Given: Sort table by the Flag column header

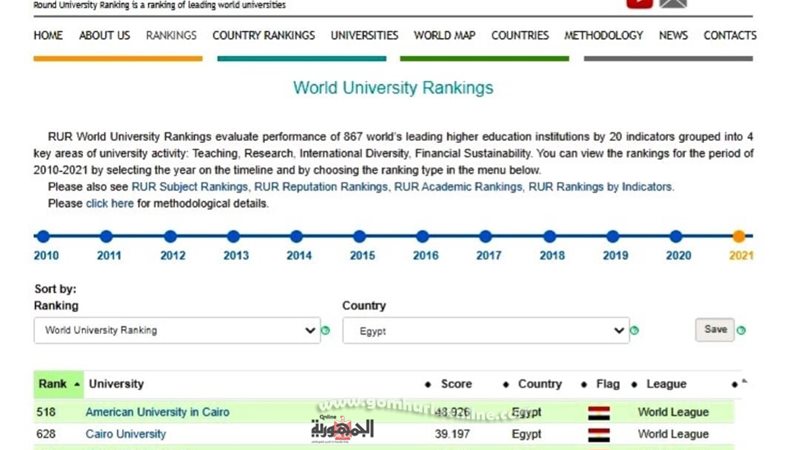Looking at the screenshot, I should pos(608,384).
